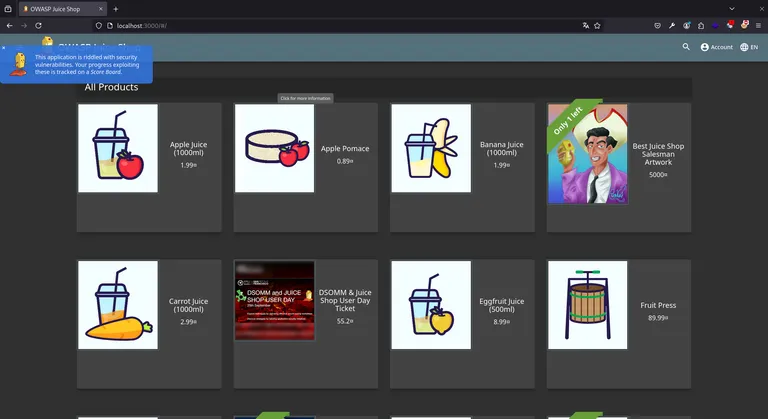Screen dimensions: 768x419
Task: Click the 'Apple Pomace' product name
Action: [x=345, y=148]
